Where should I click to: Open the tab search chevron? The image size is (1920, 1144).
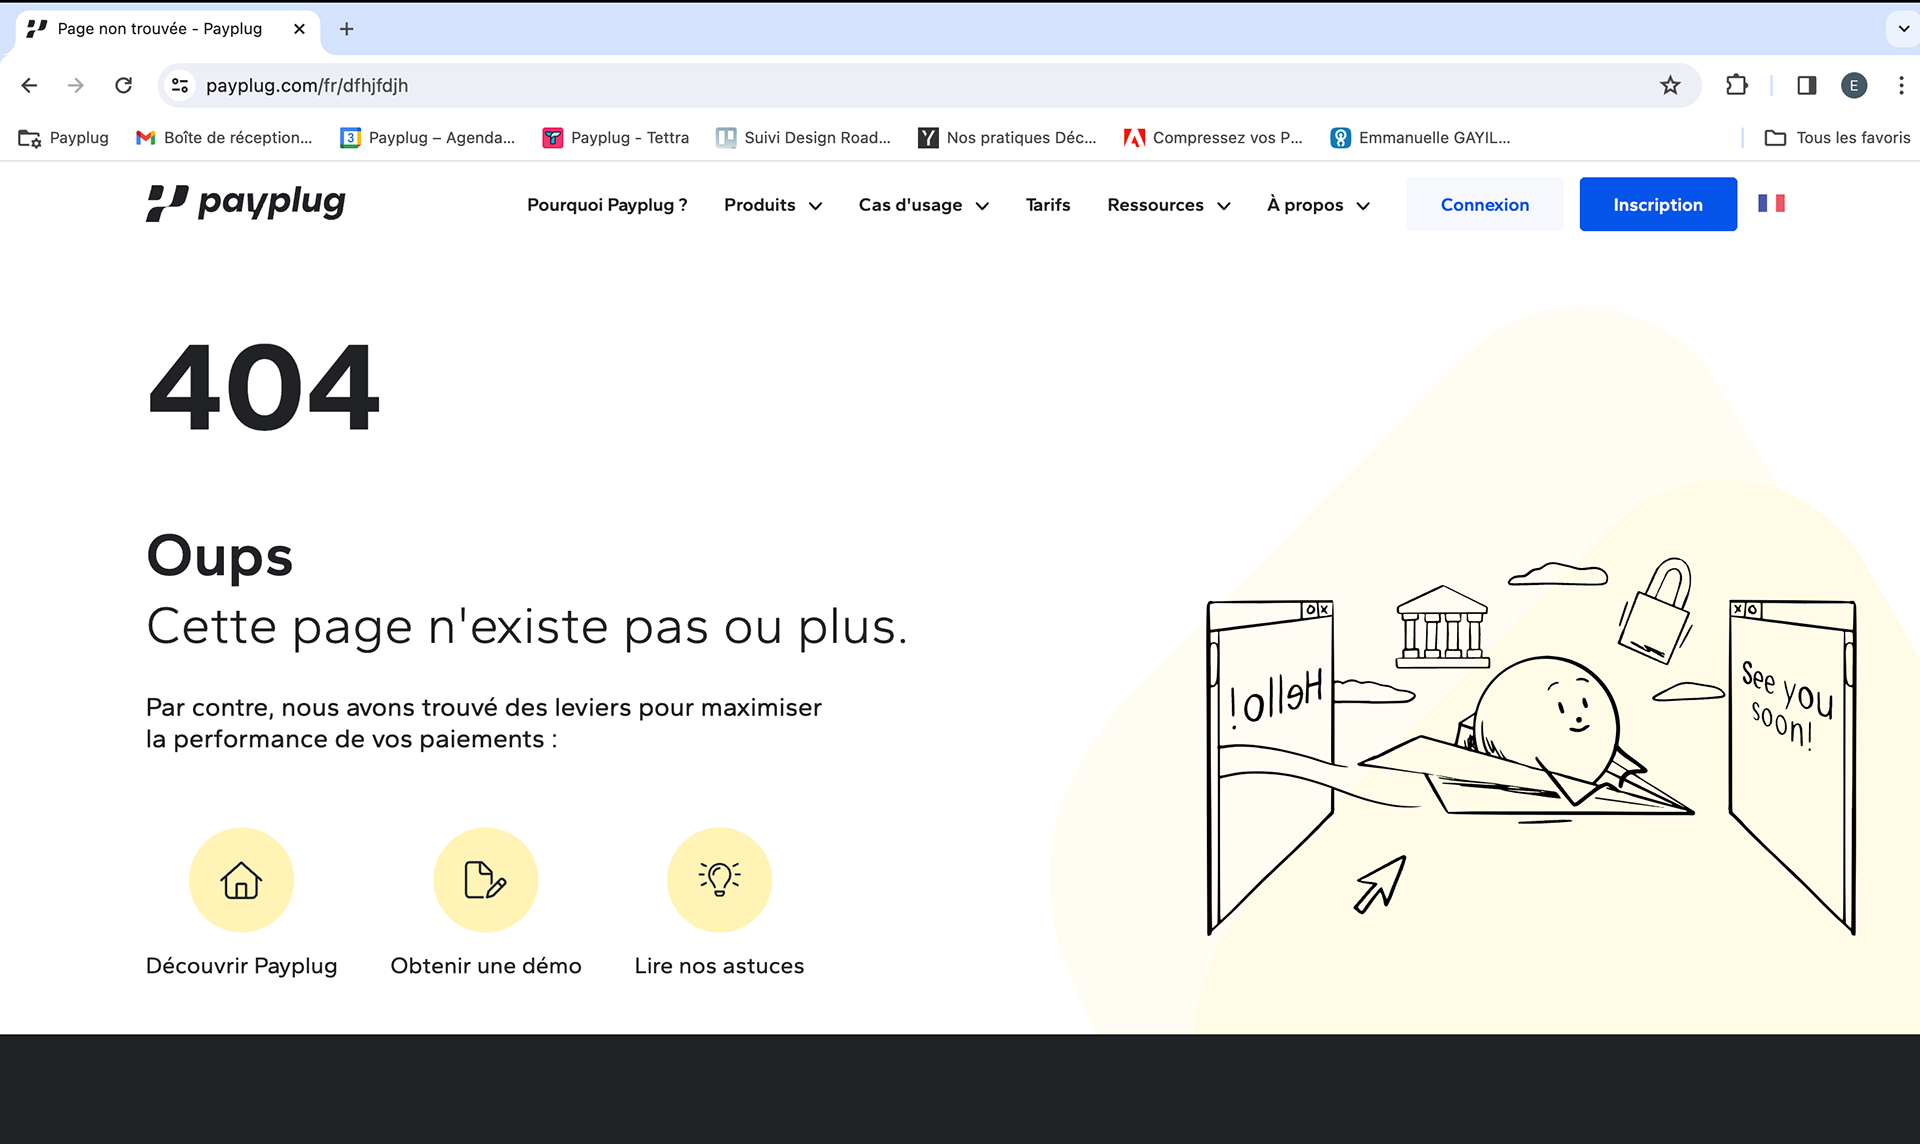[1903, 29]
